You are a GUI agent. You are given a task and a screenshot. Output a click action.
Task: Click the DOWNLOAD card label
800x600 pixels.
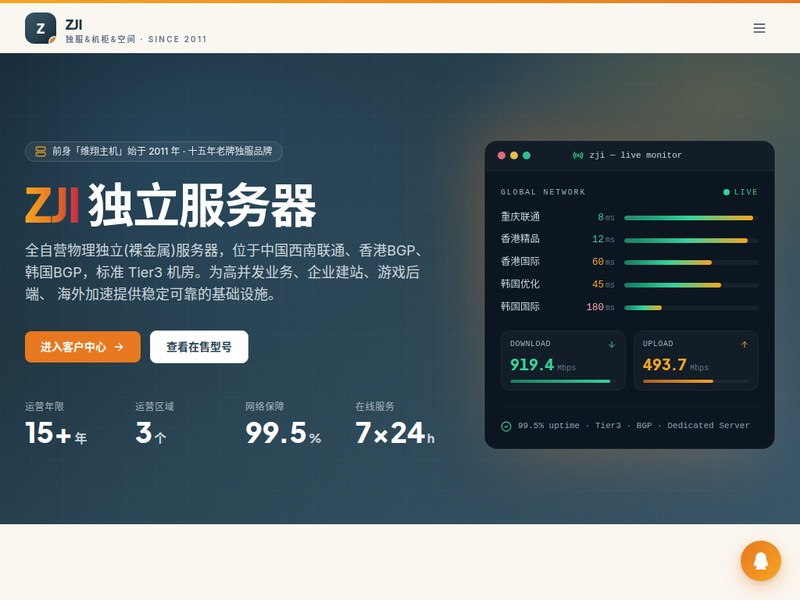point(530,344)
